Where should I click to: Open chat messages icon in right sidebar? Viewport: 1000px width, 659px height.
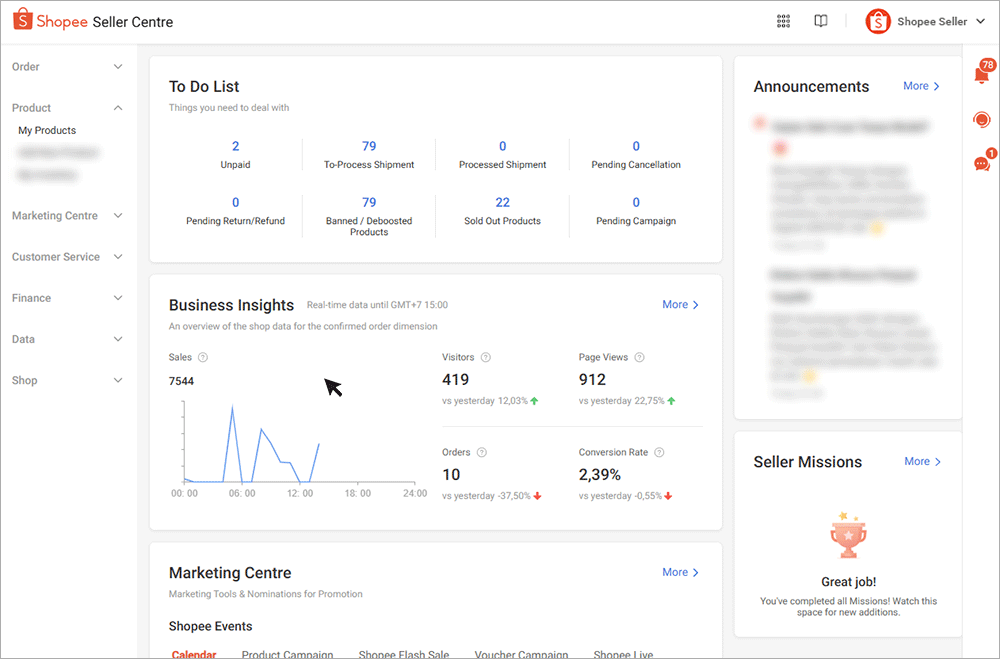(x=982, y=163)
